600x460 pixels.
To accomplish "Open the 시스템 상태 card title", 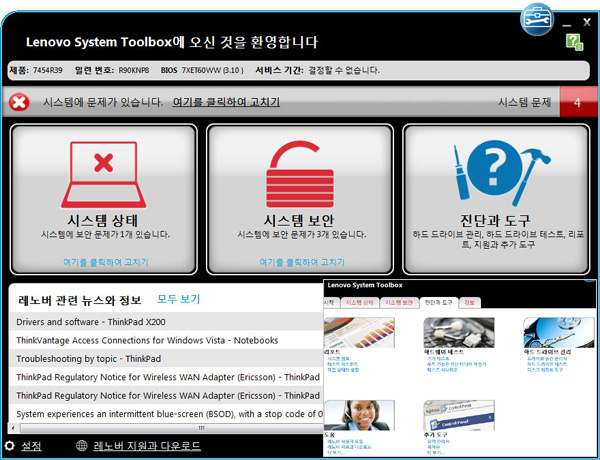I will pyautogui.click(x=103, y=220).
